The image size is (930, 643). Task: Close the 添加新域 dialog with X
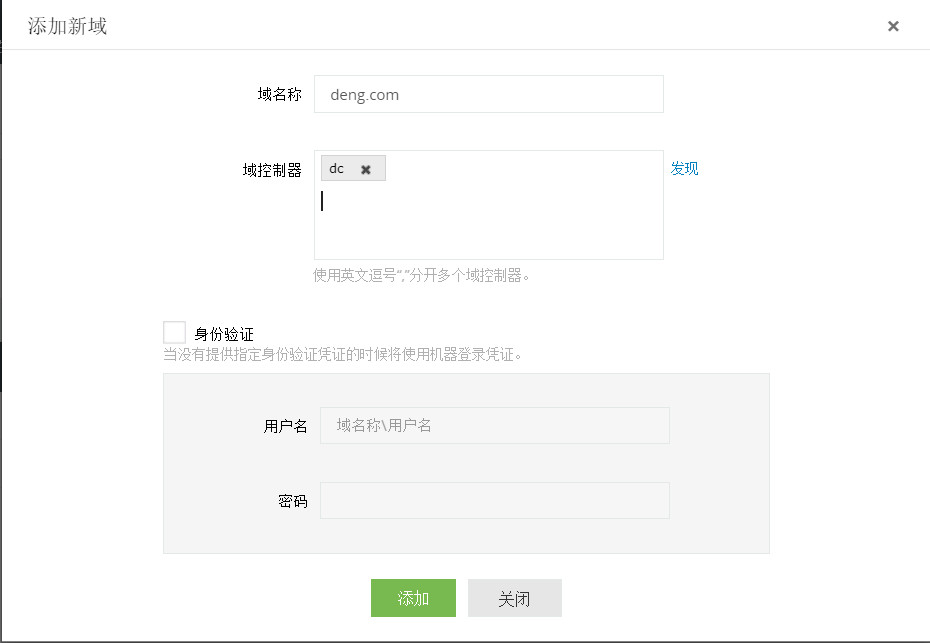tap(893, 26)
